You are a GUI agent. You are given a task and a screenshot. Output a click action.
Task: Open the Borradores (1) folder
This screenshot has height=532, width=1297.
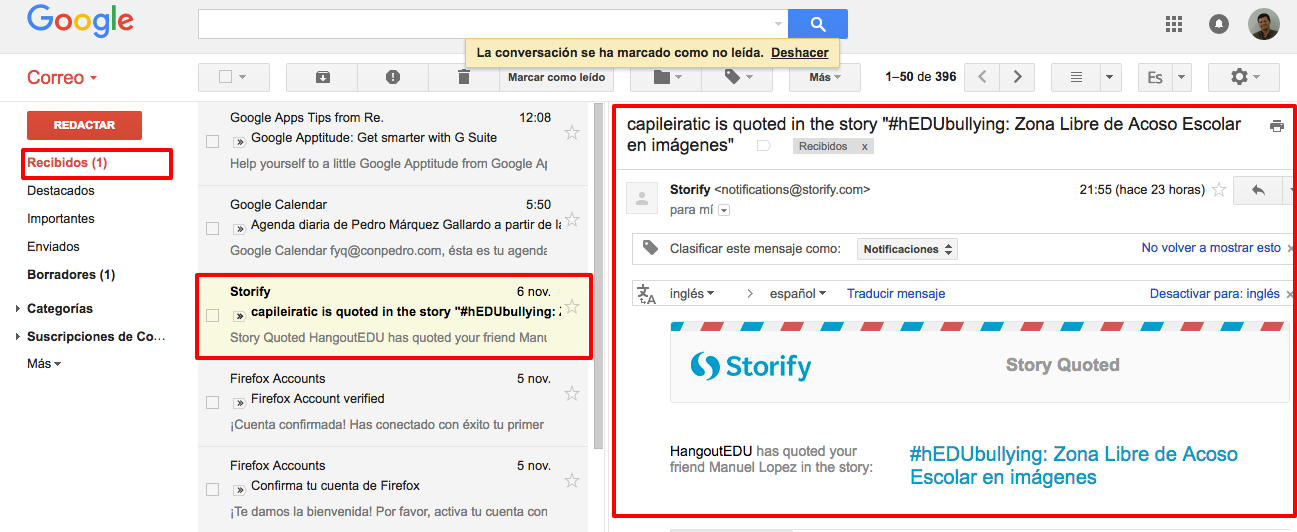coord(71,274)
